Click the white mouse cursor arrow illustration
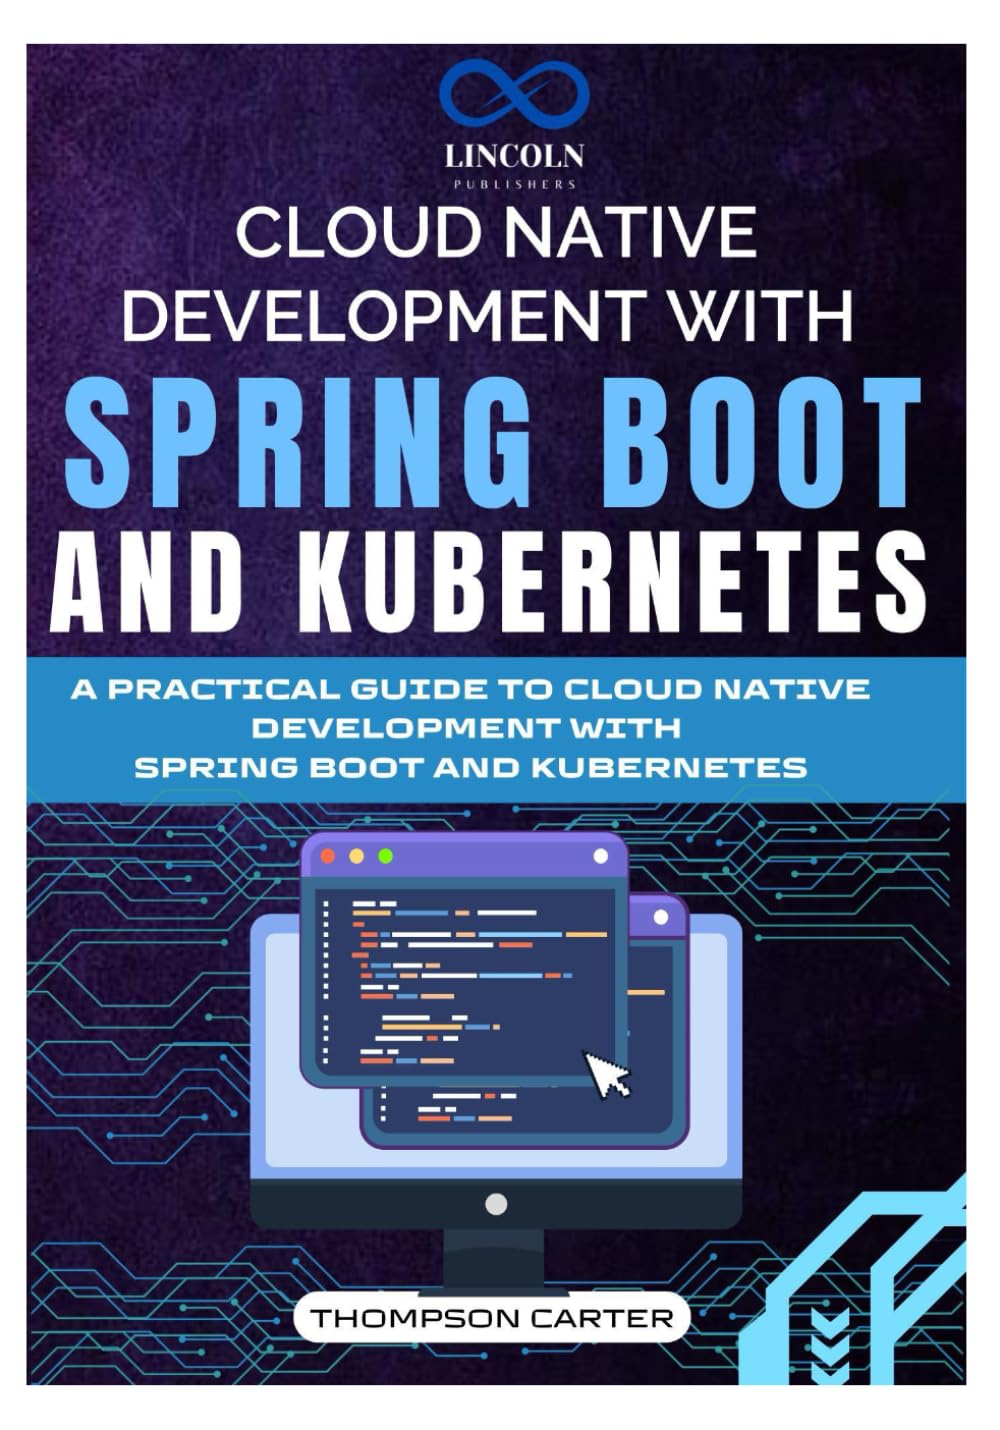Viewport: 1000px width, 1430px height. pyautogui.click(x=608, y=1075)
